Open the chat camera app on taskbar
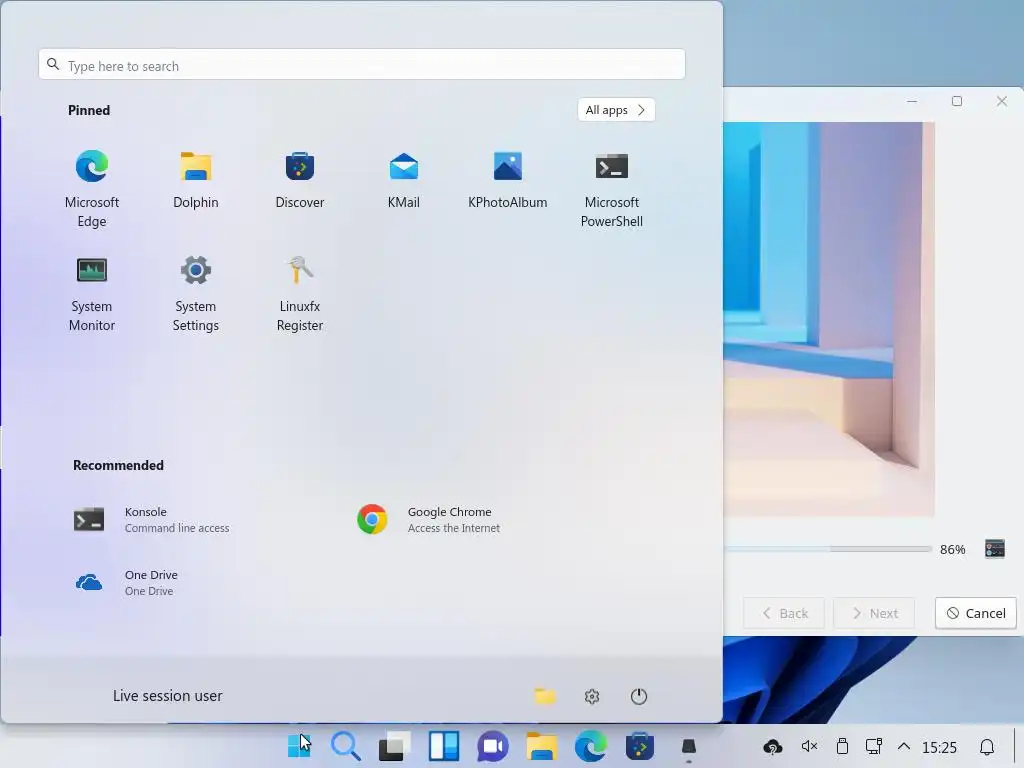The width and height of the screenshot is (1024, 768). click(x=492, y=746)
